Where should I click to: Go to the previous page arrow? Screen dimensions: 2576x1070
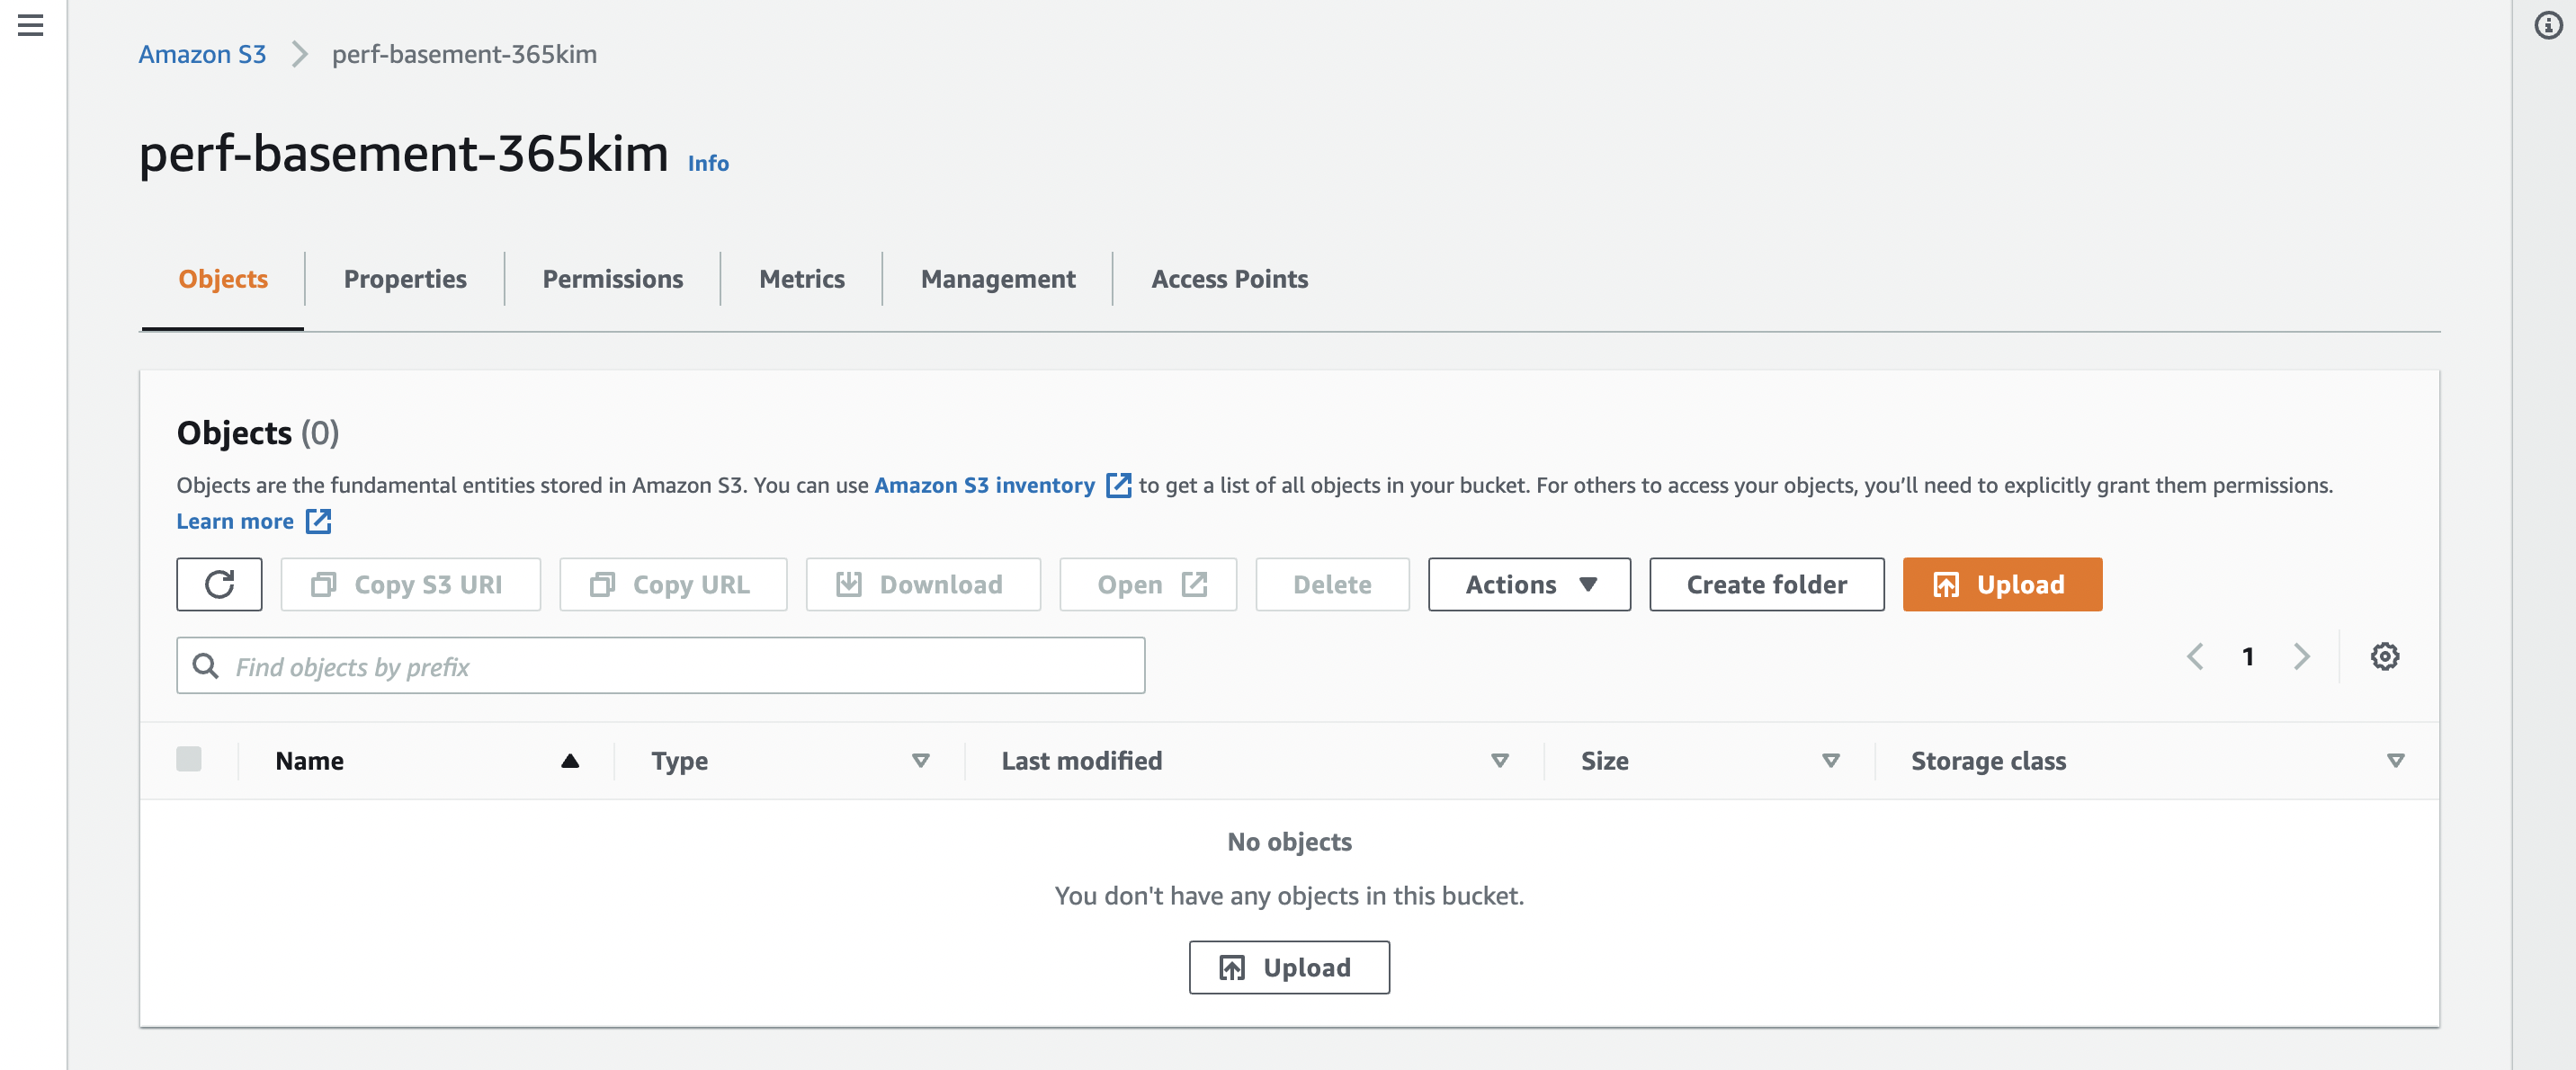click(2195, 657)
